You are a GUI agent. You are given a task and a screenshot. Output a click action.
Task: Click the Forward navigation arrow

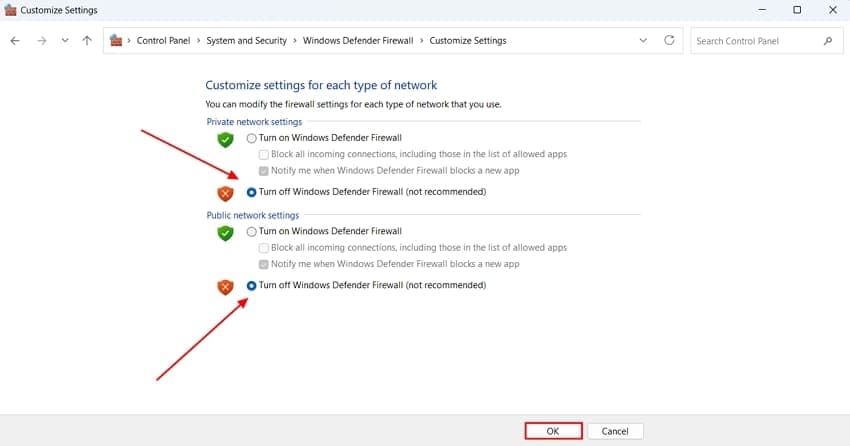pyautogui.click(x=41, y=41)
